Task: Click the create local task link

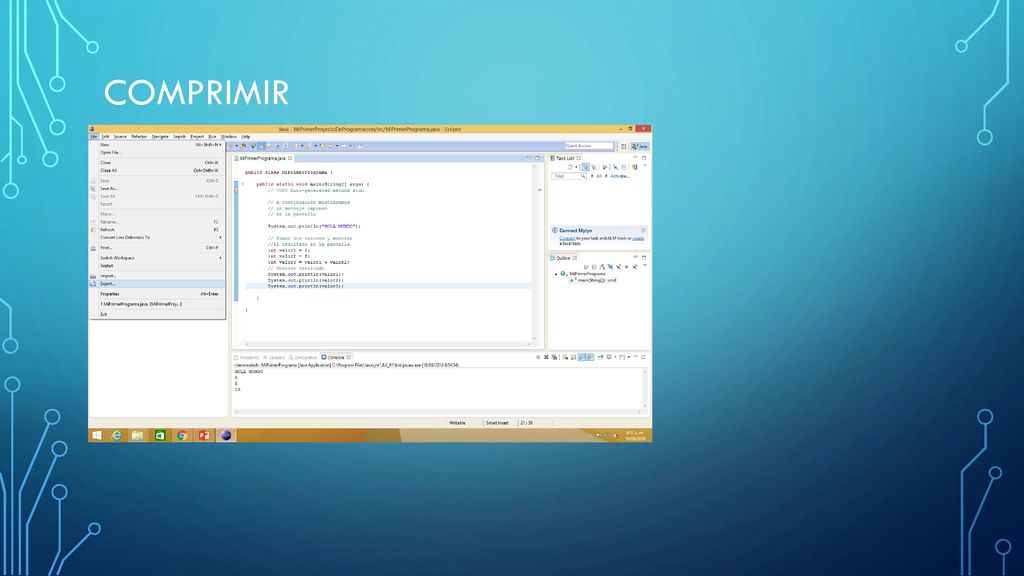Action: click(638, 238)
